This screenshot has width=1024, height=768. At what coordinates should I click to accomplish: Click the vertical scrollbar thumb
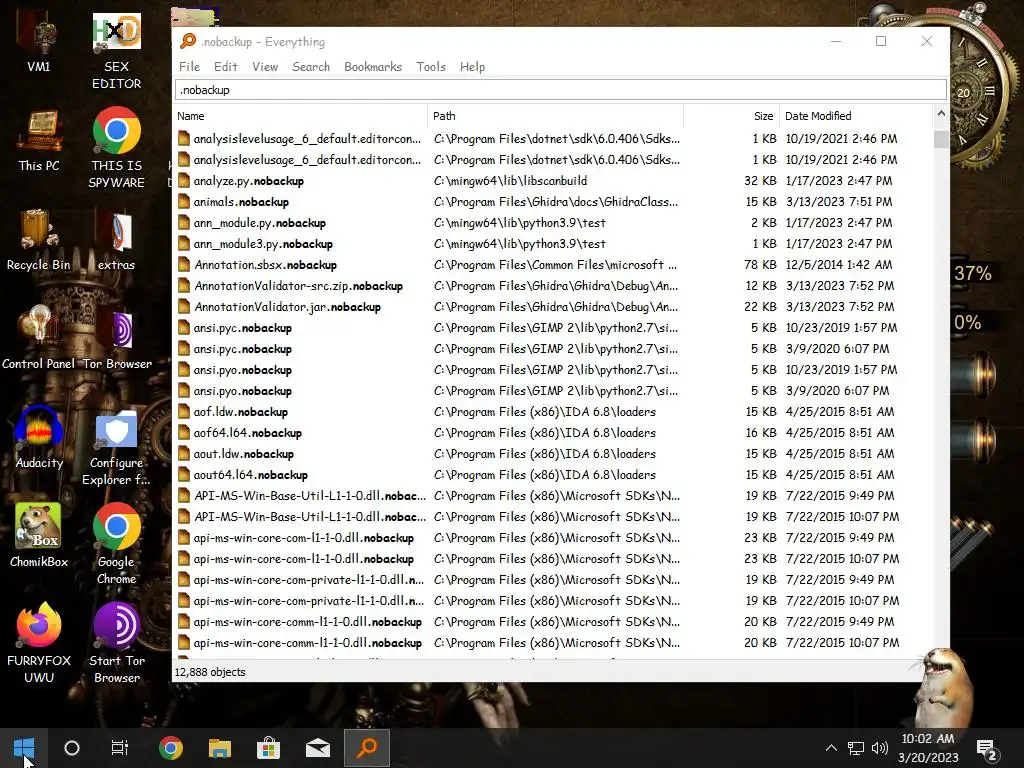pyautogui.click(x=941, y=139)
